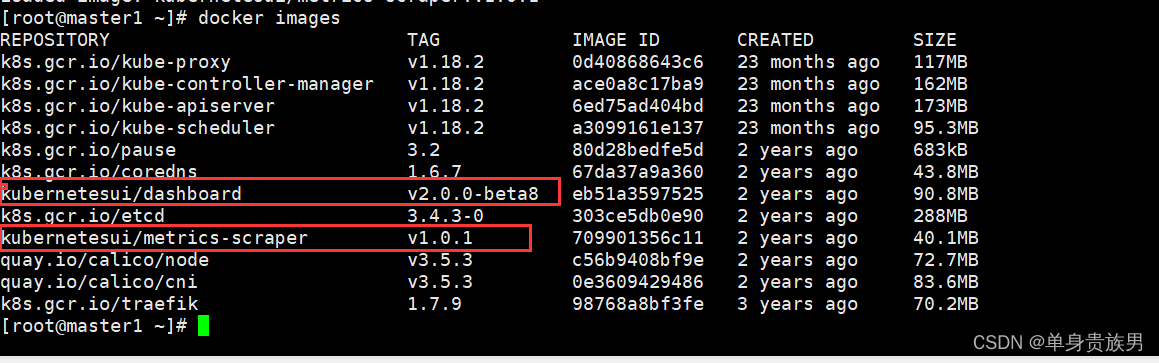Image resolution: width=1159 pixels, height=363 pixels.
Task: Select quay.io/calico/cni repository name
Action: pyautogui.click(x=99, y=282)
